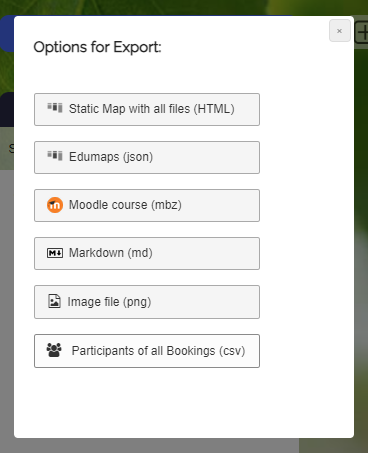Export map as Image file (png)

coord(147,302)
